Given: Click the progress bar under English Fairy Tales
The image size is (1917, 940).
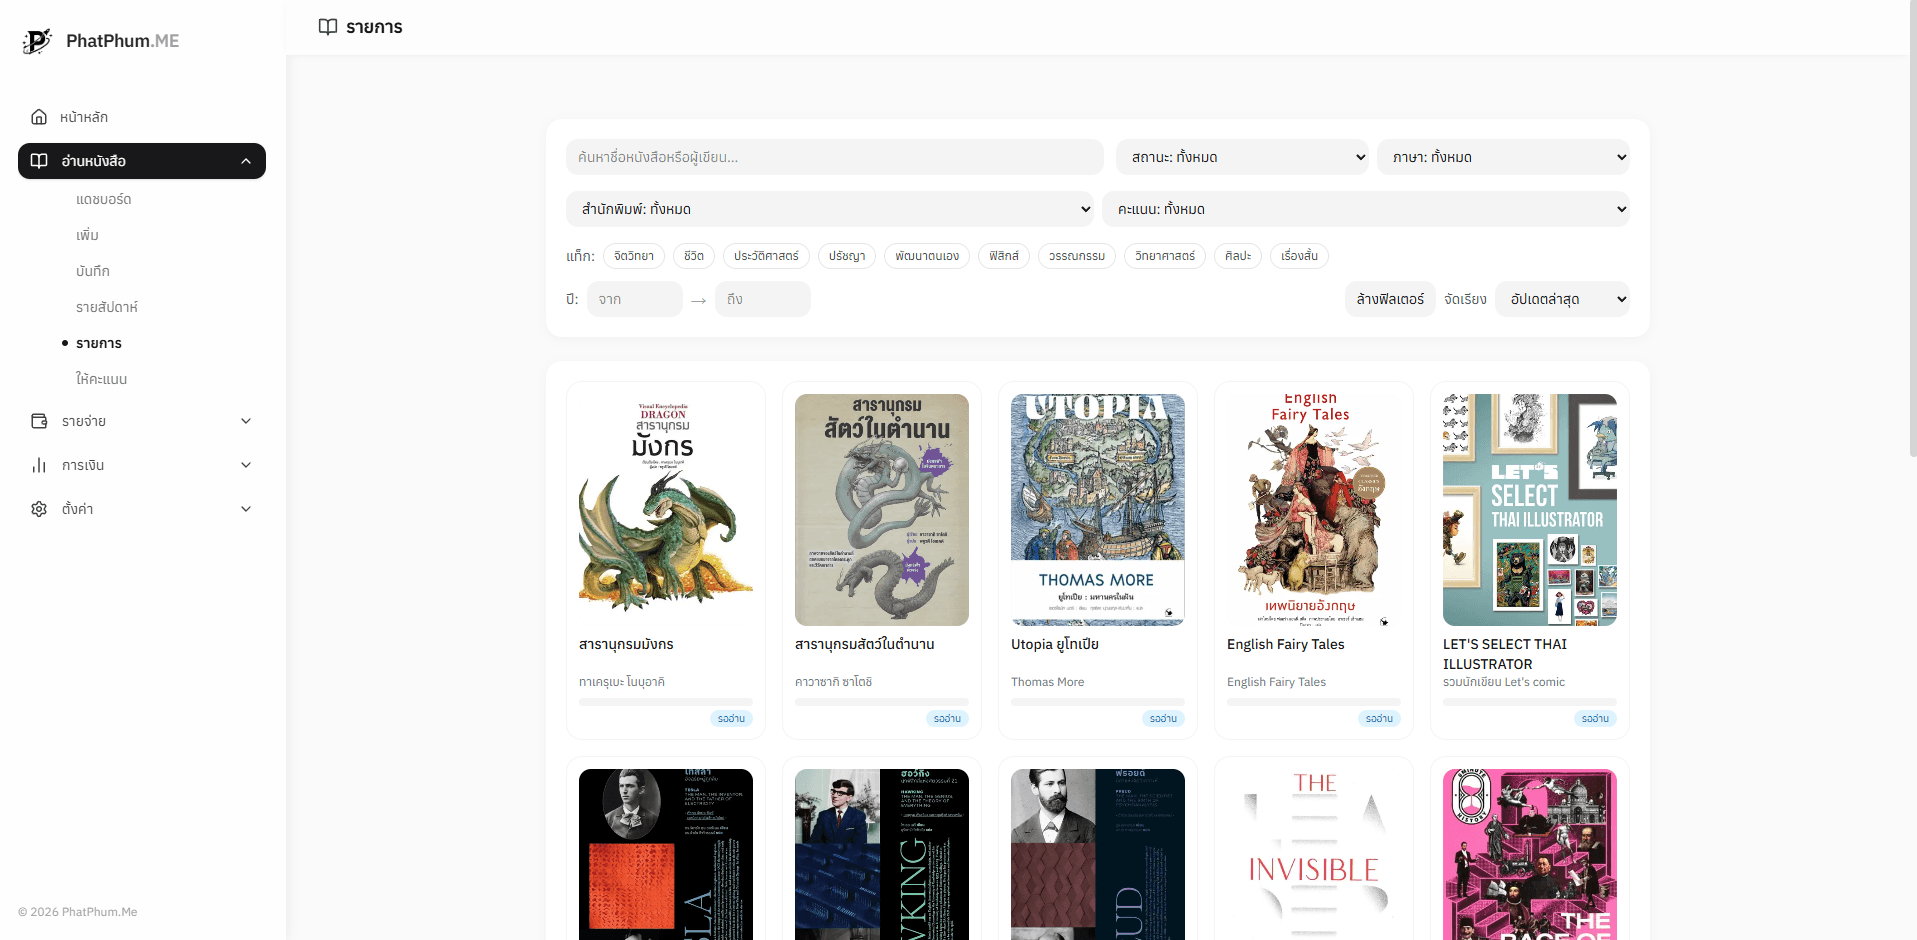Looking at the screenshot, I should tap(1313, 702).
